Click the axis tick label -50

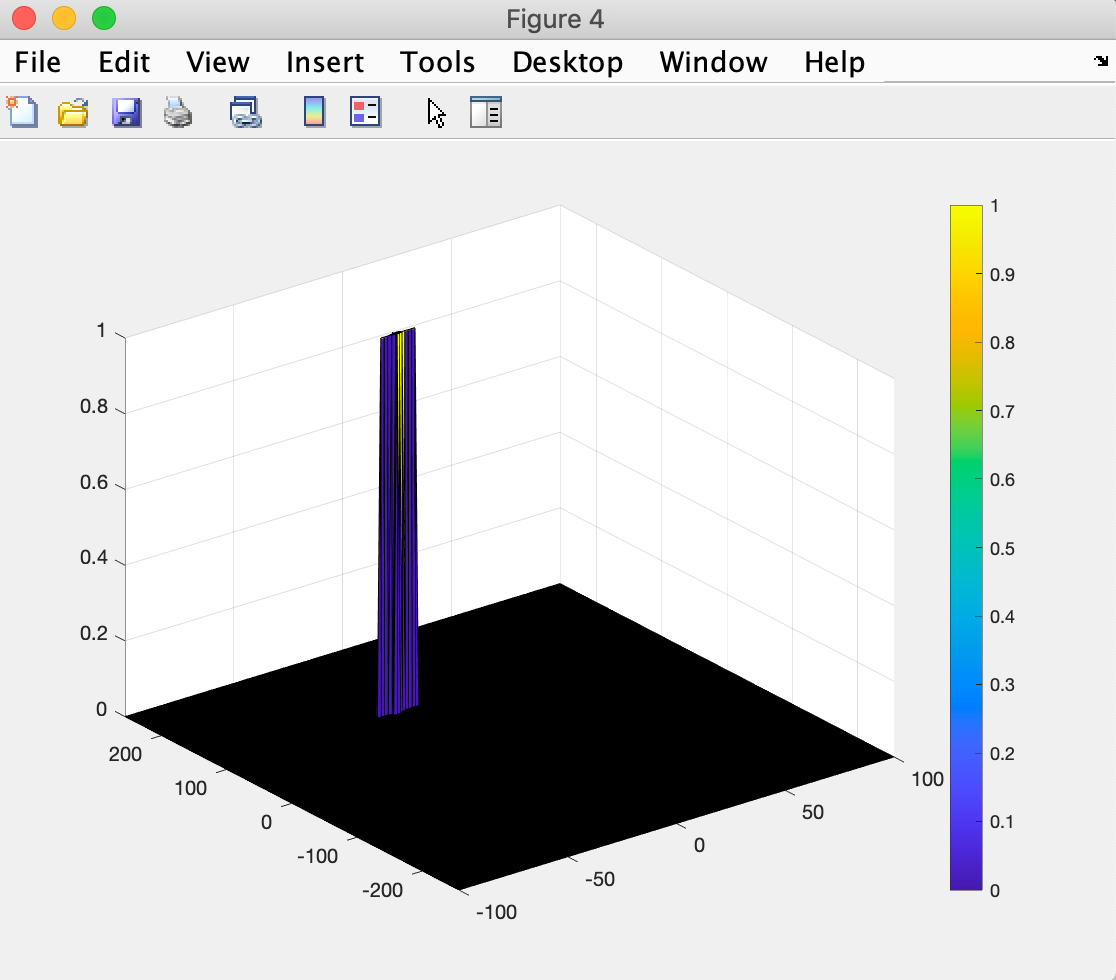pos(599,880)
